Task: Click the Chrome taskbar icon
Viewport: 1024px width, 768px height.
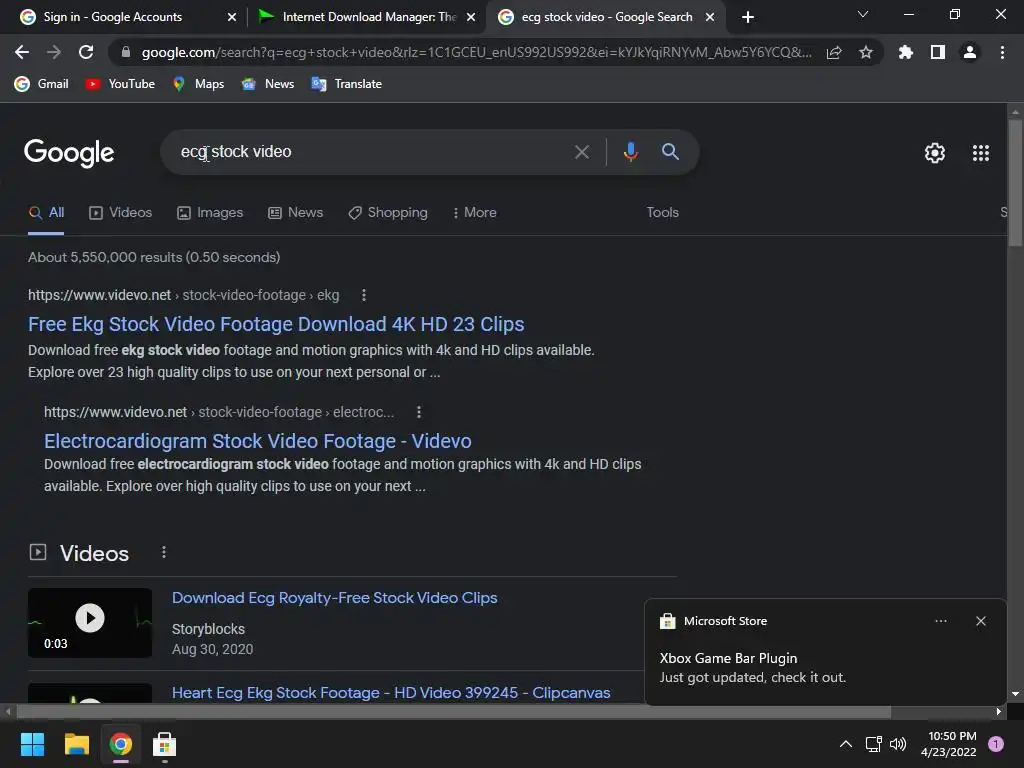Action: tap(120, 744)
